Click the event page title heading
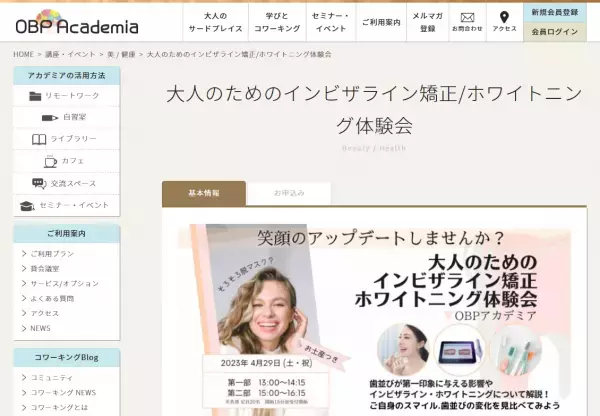 pyautogui.click(x=375, y=110)
